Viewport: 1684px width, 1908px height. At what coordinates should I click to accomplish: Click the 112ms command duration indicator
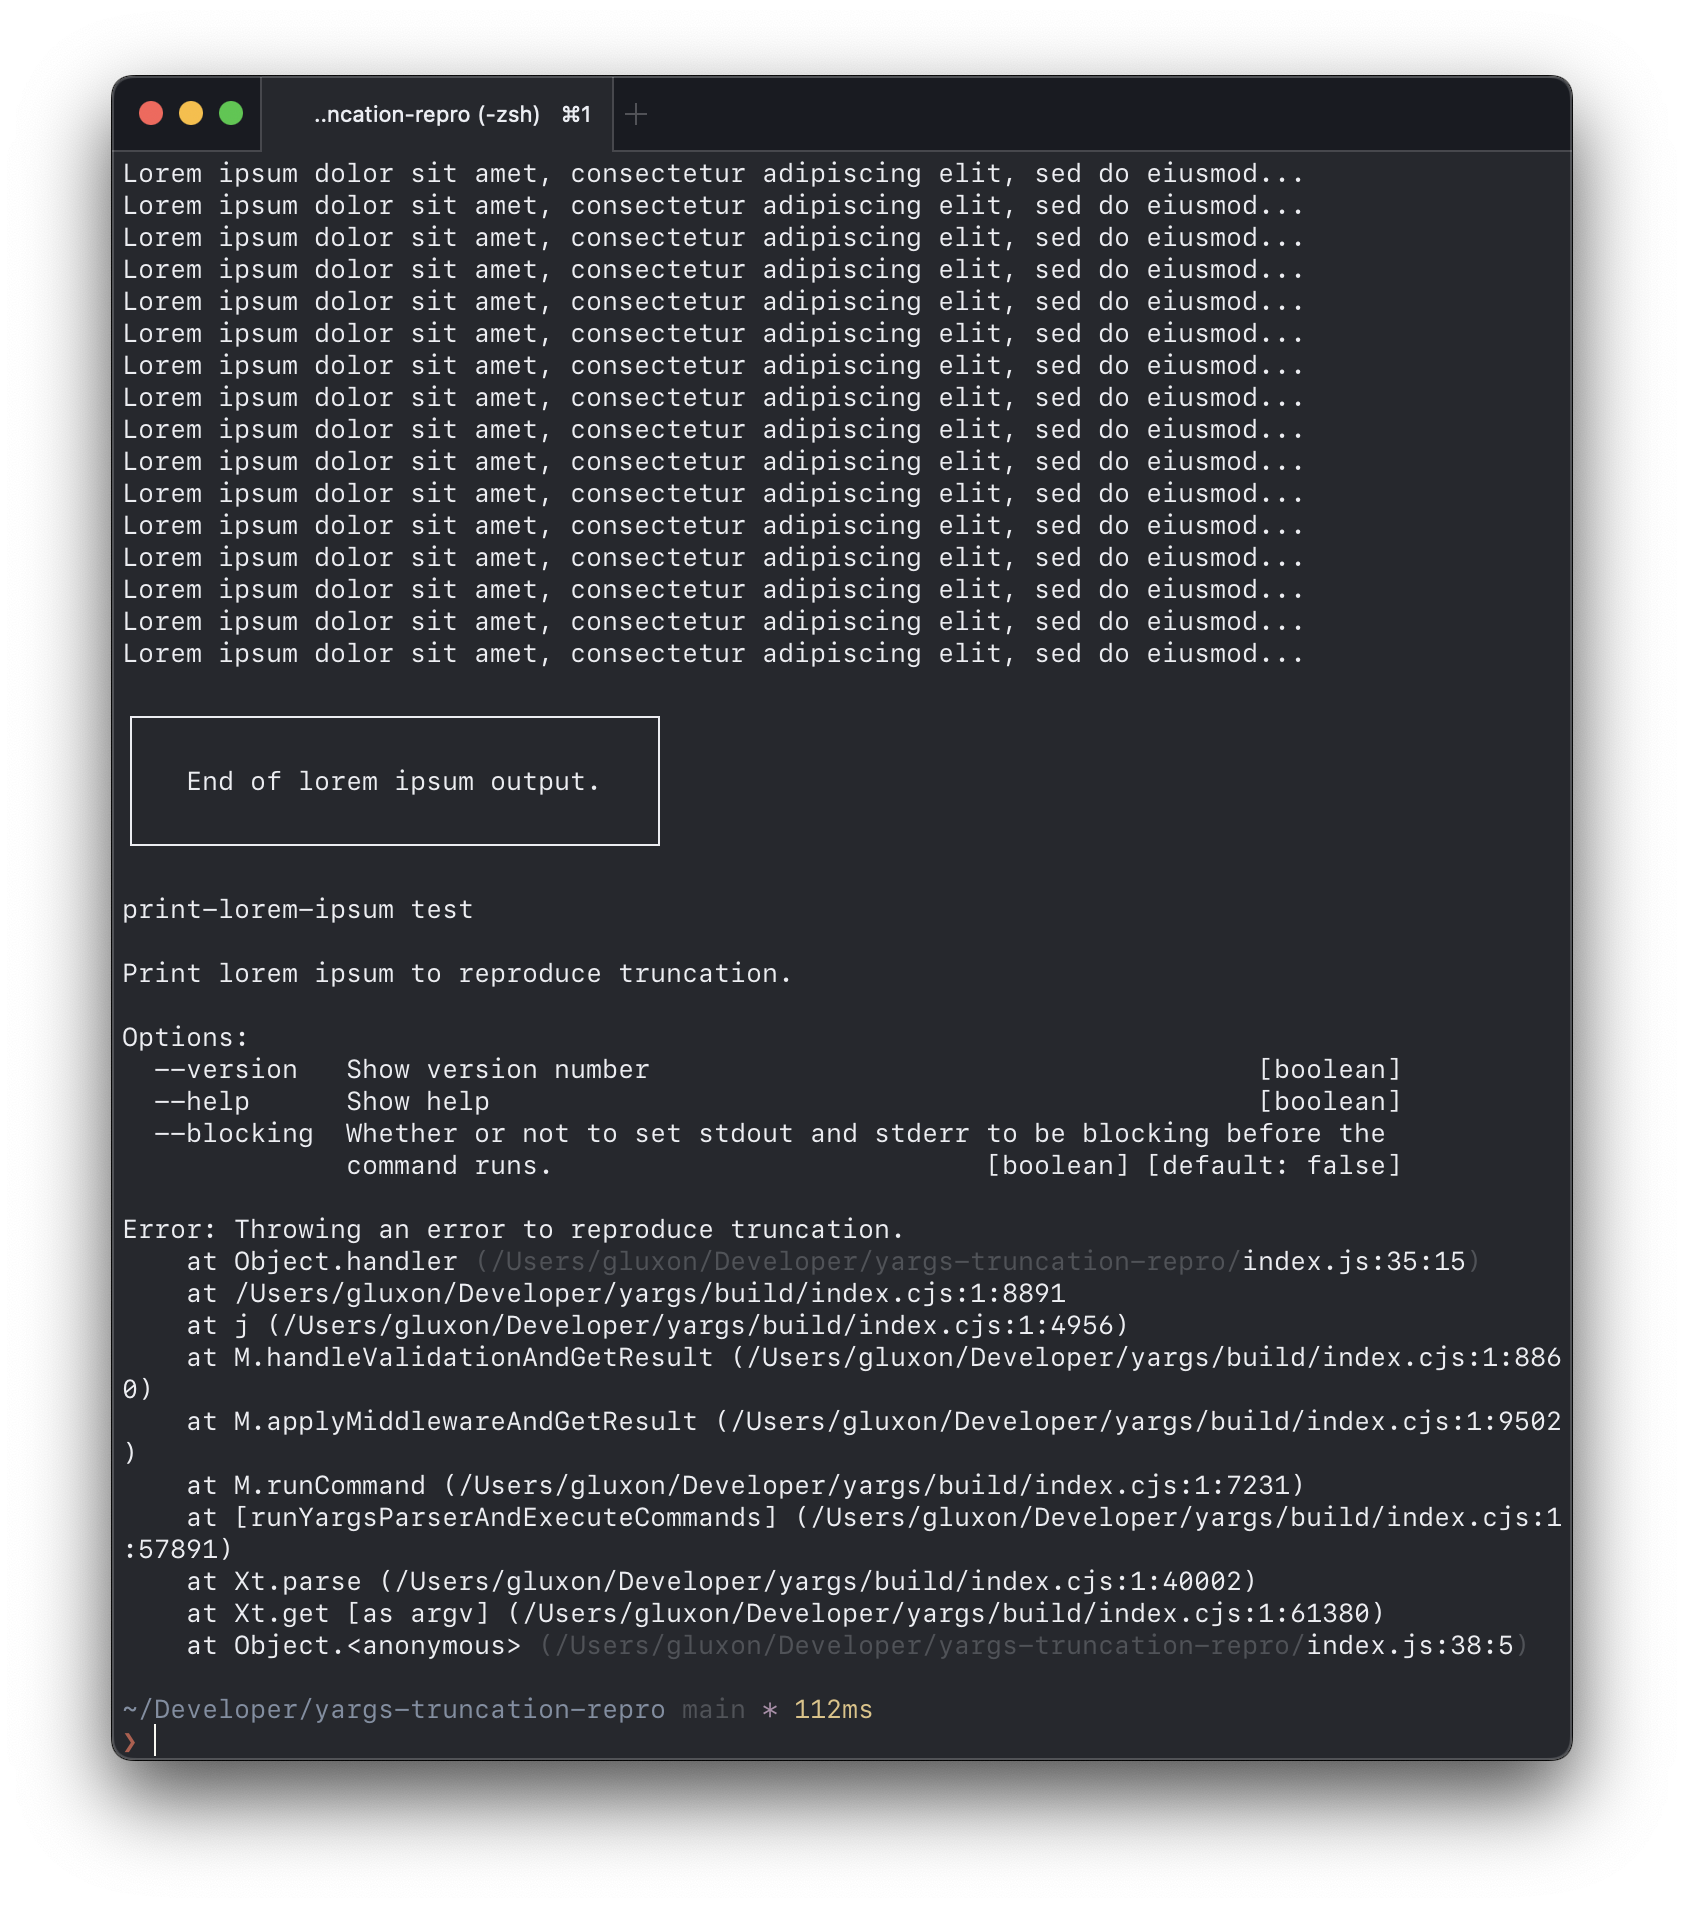click(x=831, y=1710)
